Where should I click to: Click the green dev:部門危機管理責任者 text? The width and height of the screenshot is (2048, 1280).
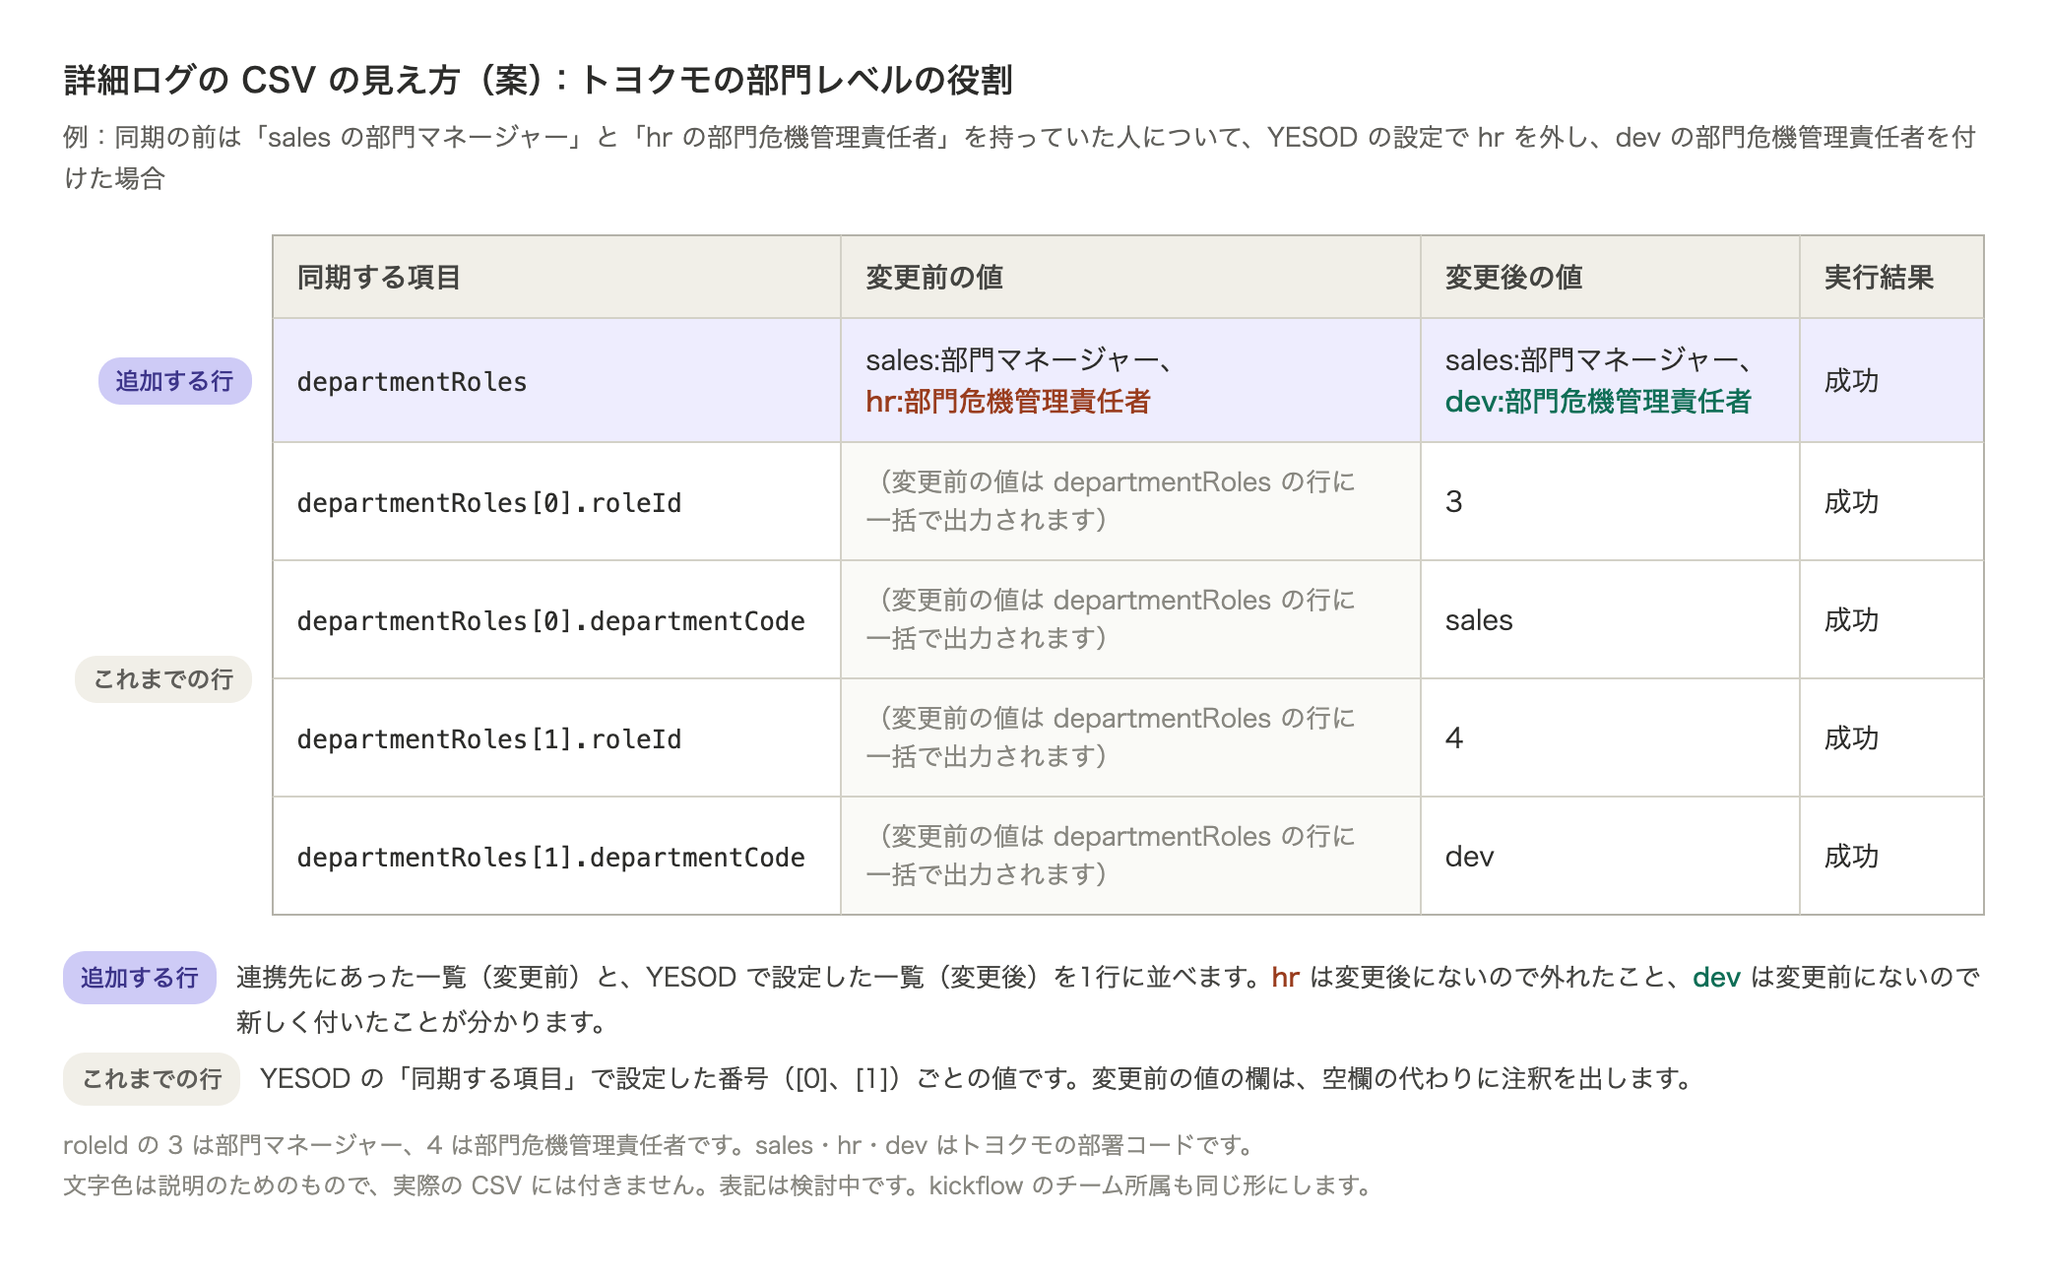[1598, 401]
